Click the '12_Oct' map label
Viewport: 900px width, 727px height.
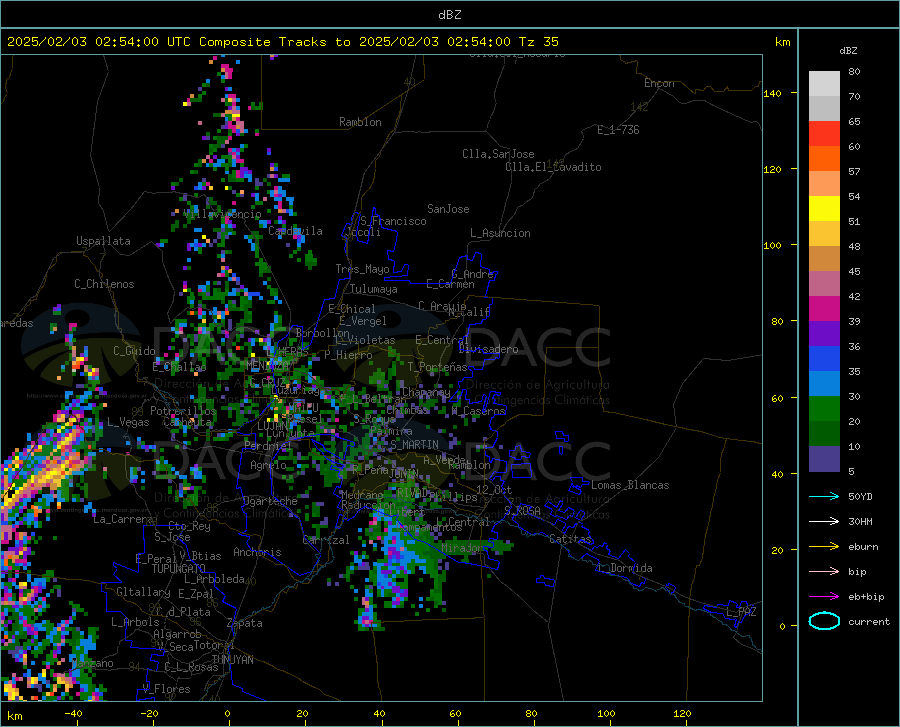click(x=494, y=489)
